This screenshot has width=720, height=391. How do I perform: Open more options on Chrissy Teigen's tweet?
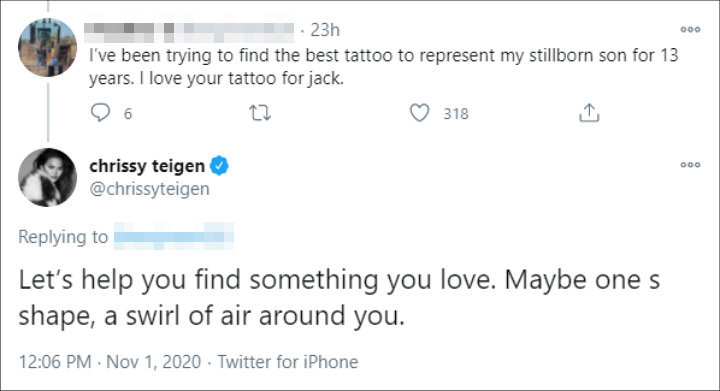tap(690, 165)
